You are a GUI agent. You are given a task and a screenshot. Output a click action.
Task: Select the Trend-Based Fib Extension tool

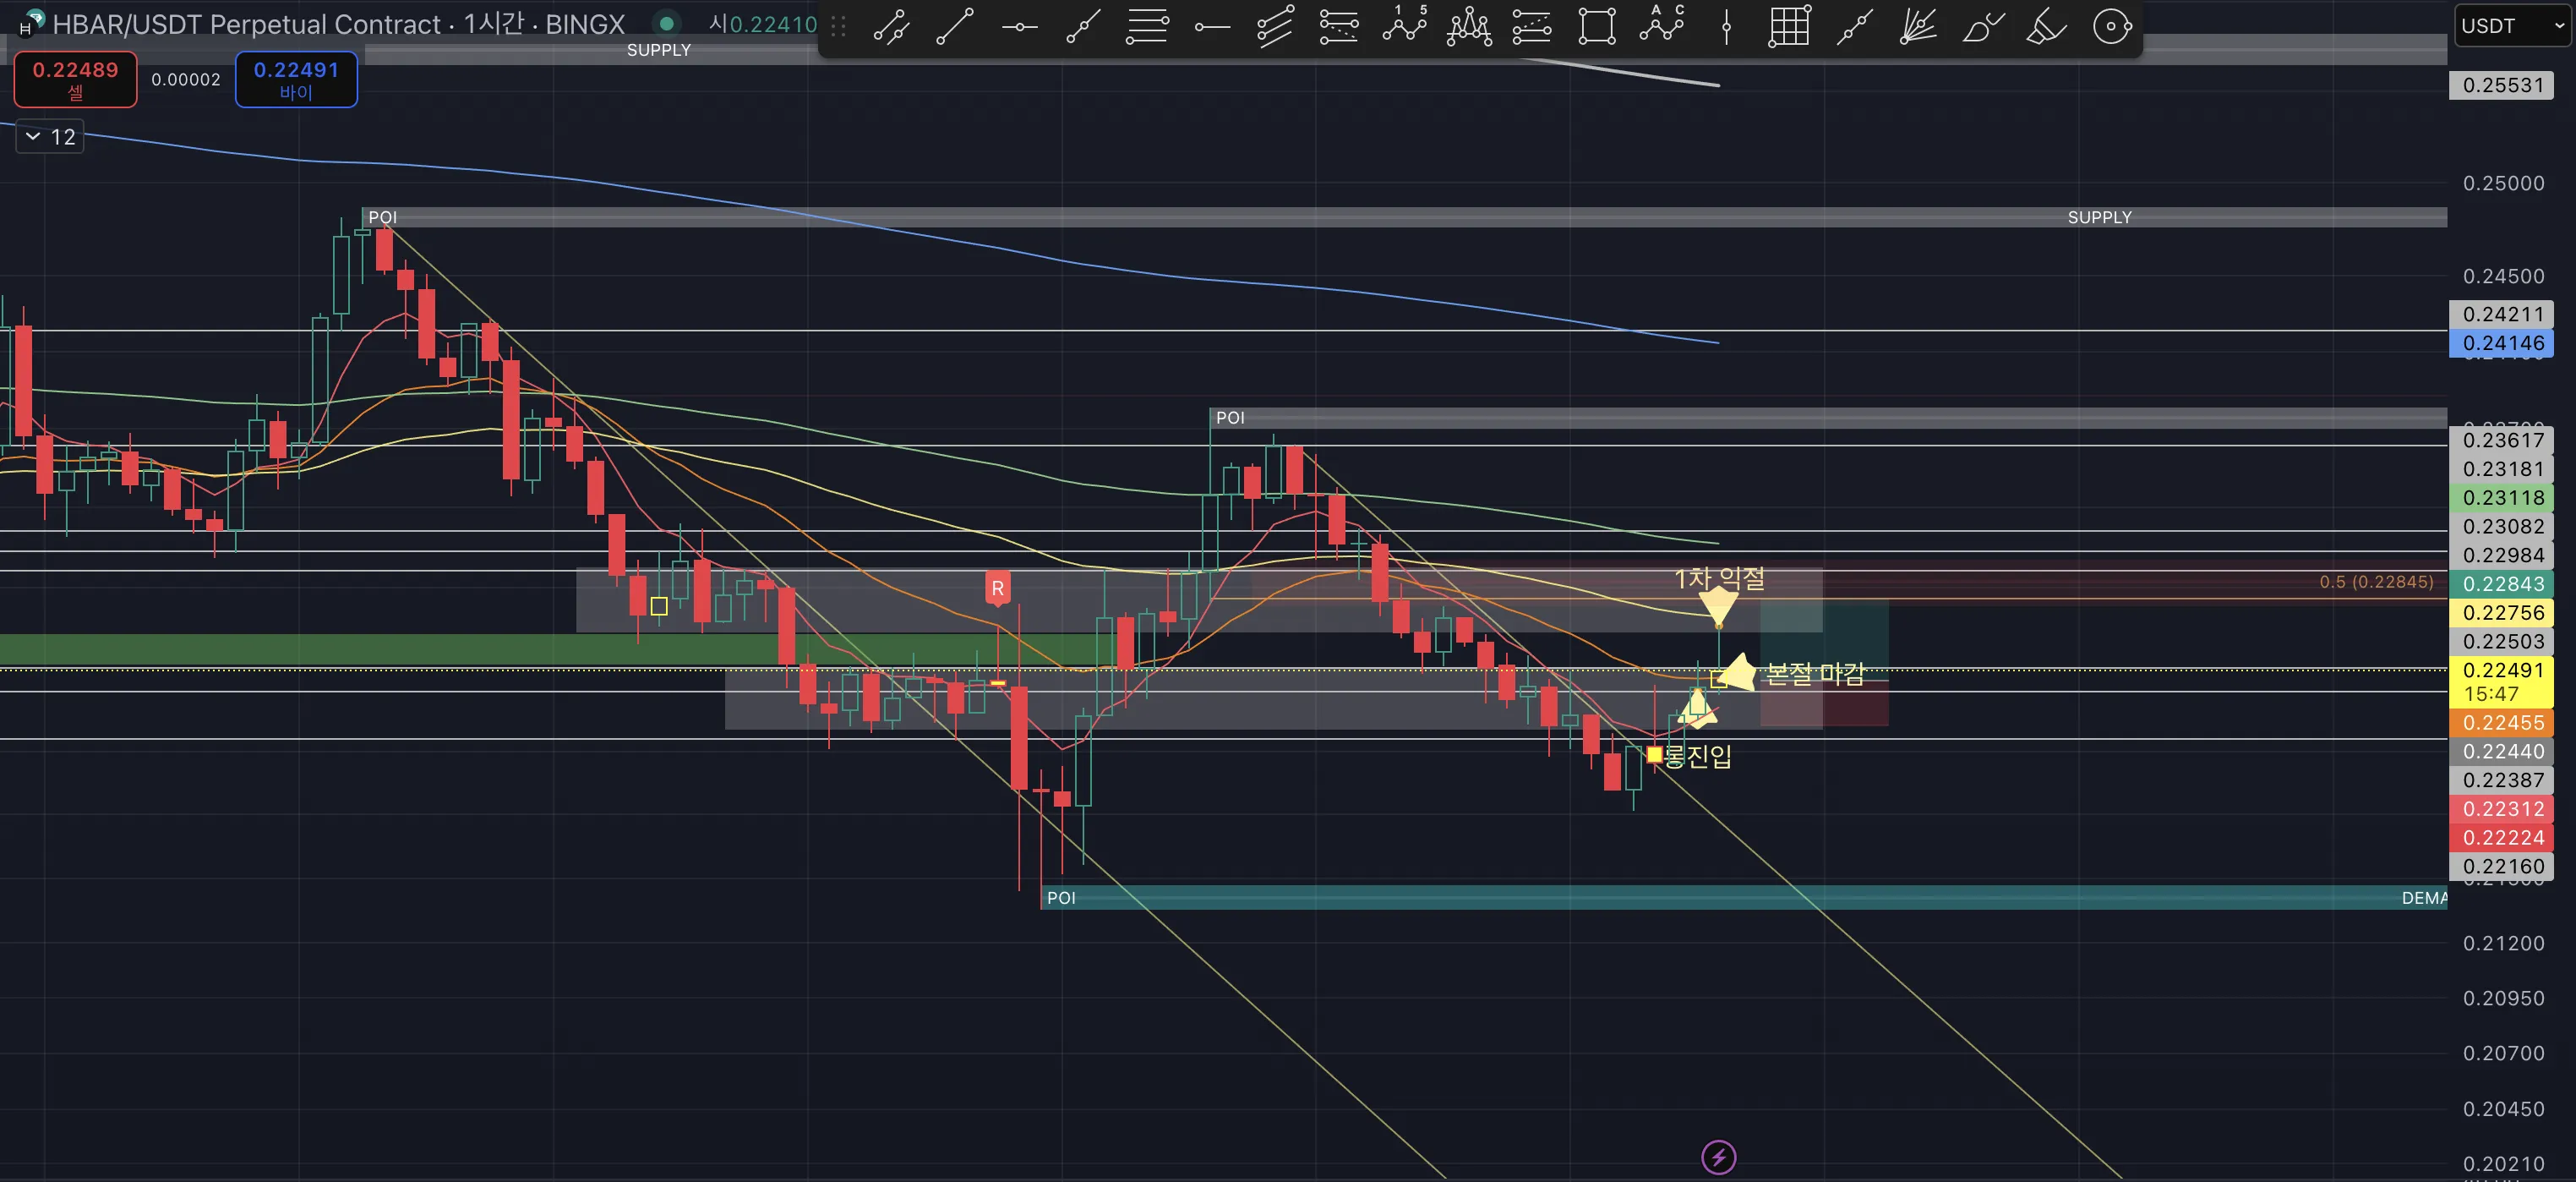pyautogui.click(x=1339, y=26)
